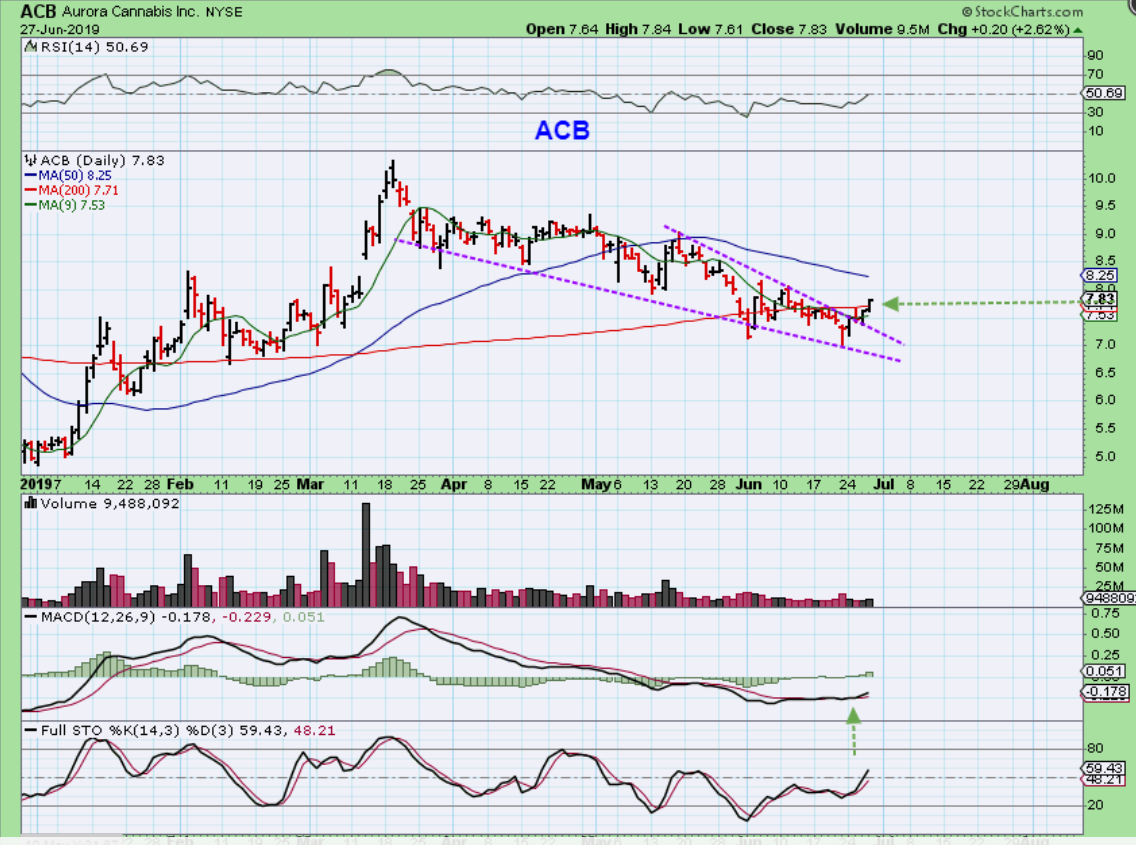
Task: Click the High 7.84 value
Action: click(x=638, y=29)
